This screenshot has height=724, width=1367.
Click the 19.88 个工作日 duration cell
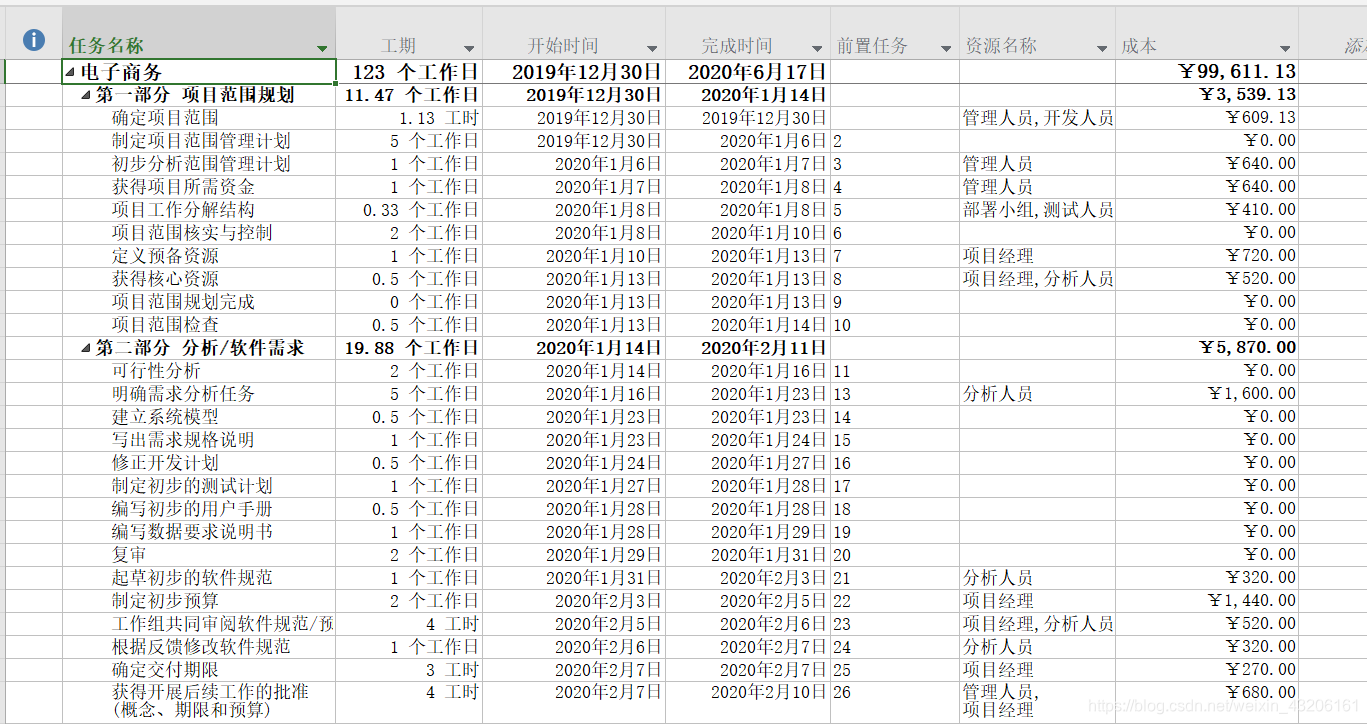tap(409, 348)
